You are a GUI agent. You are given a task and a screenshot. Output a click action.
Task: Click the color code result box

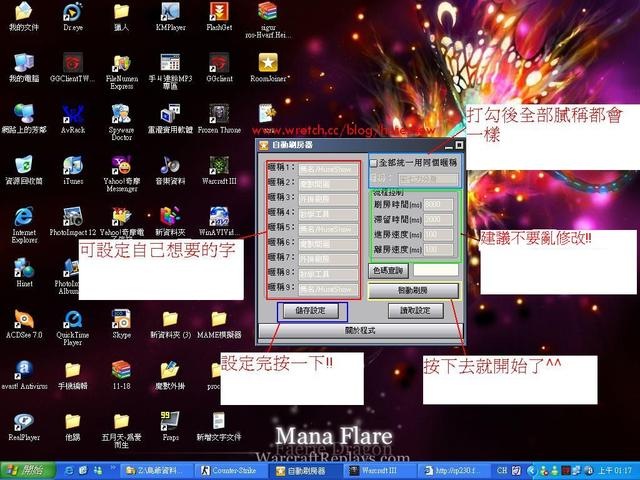click(436, 270)
